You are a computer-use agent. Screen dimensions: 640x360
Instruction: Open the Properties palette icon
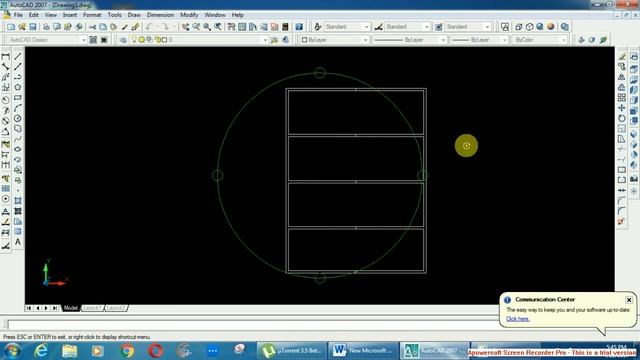(x=231, y=27)
